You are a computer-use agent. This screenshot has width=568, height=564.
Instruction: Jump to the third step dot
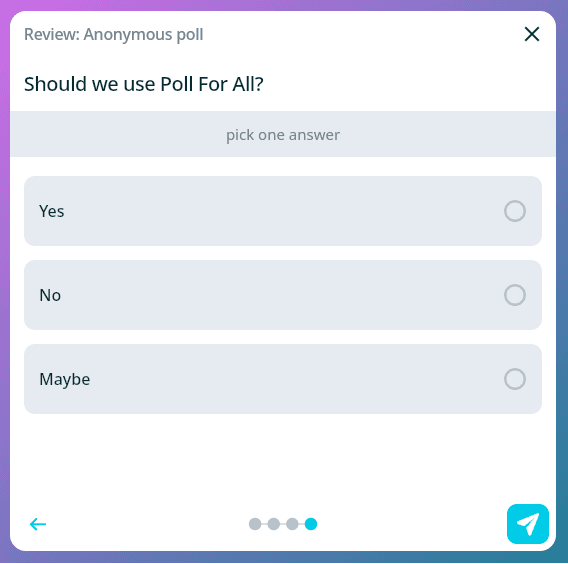point(292,524)
